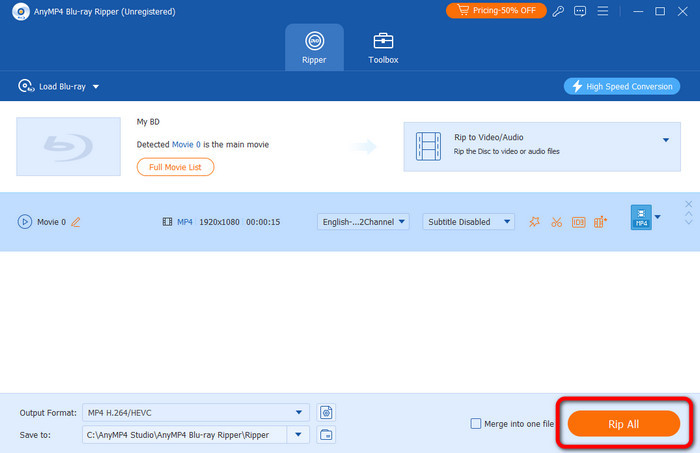Expand the English 2Channel audio dropdown
The height and width of the screenshot is (453, 700).
pyautogui.click(x=363, y=222)
